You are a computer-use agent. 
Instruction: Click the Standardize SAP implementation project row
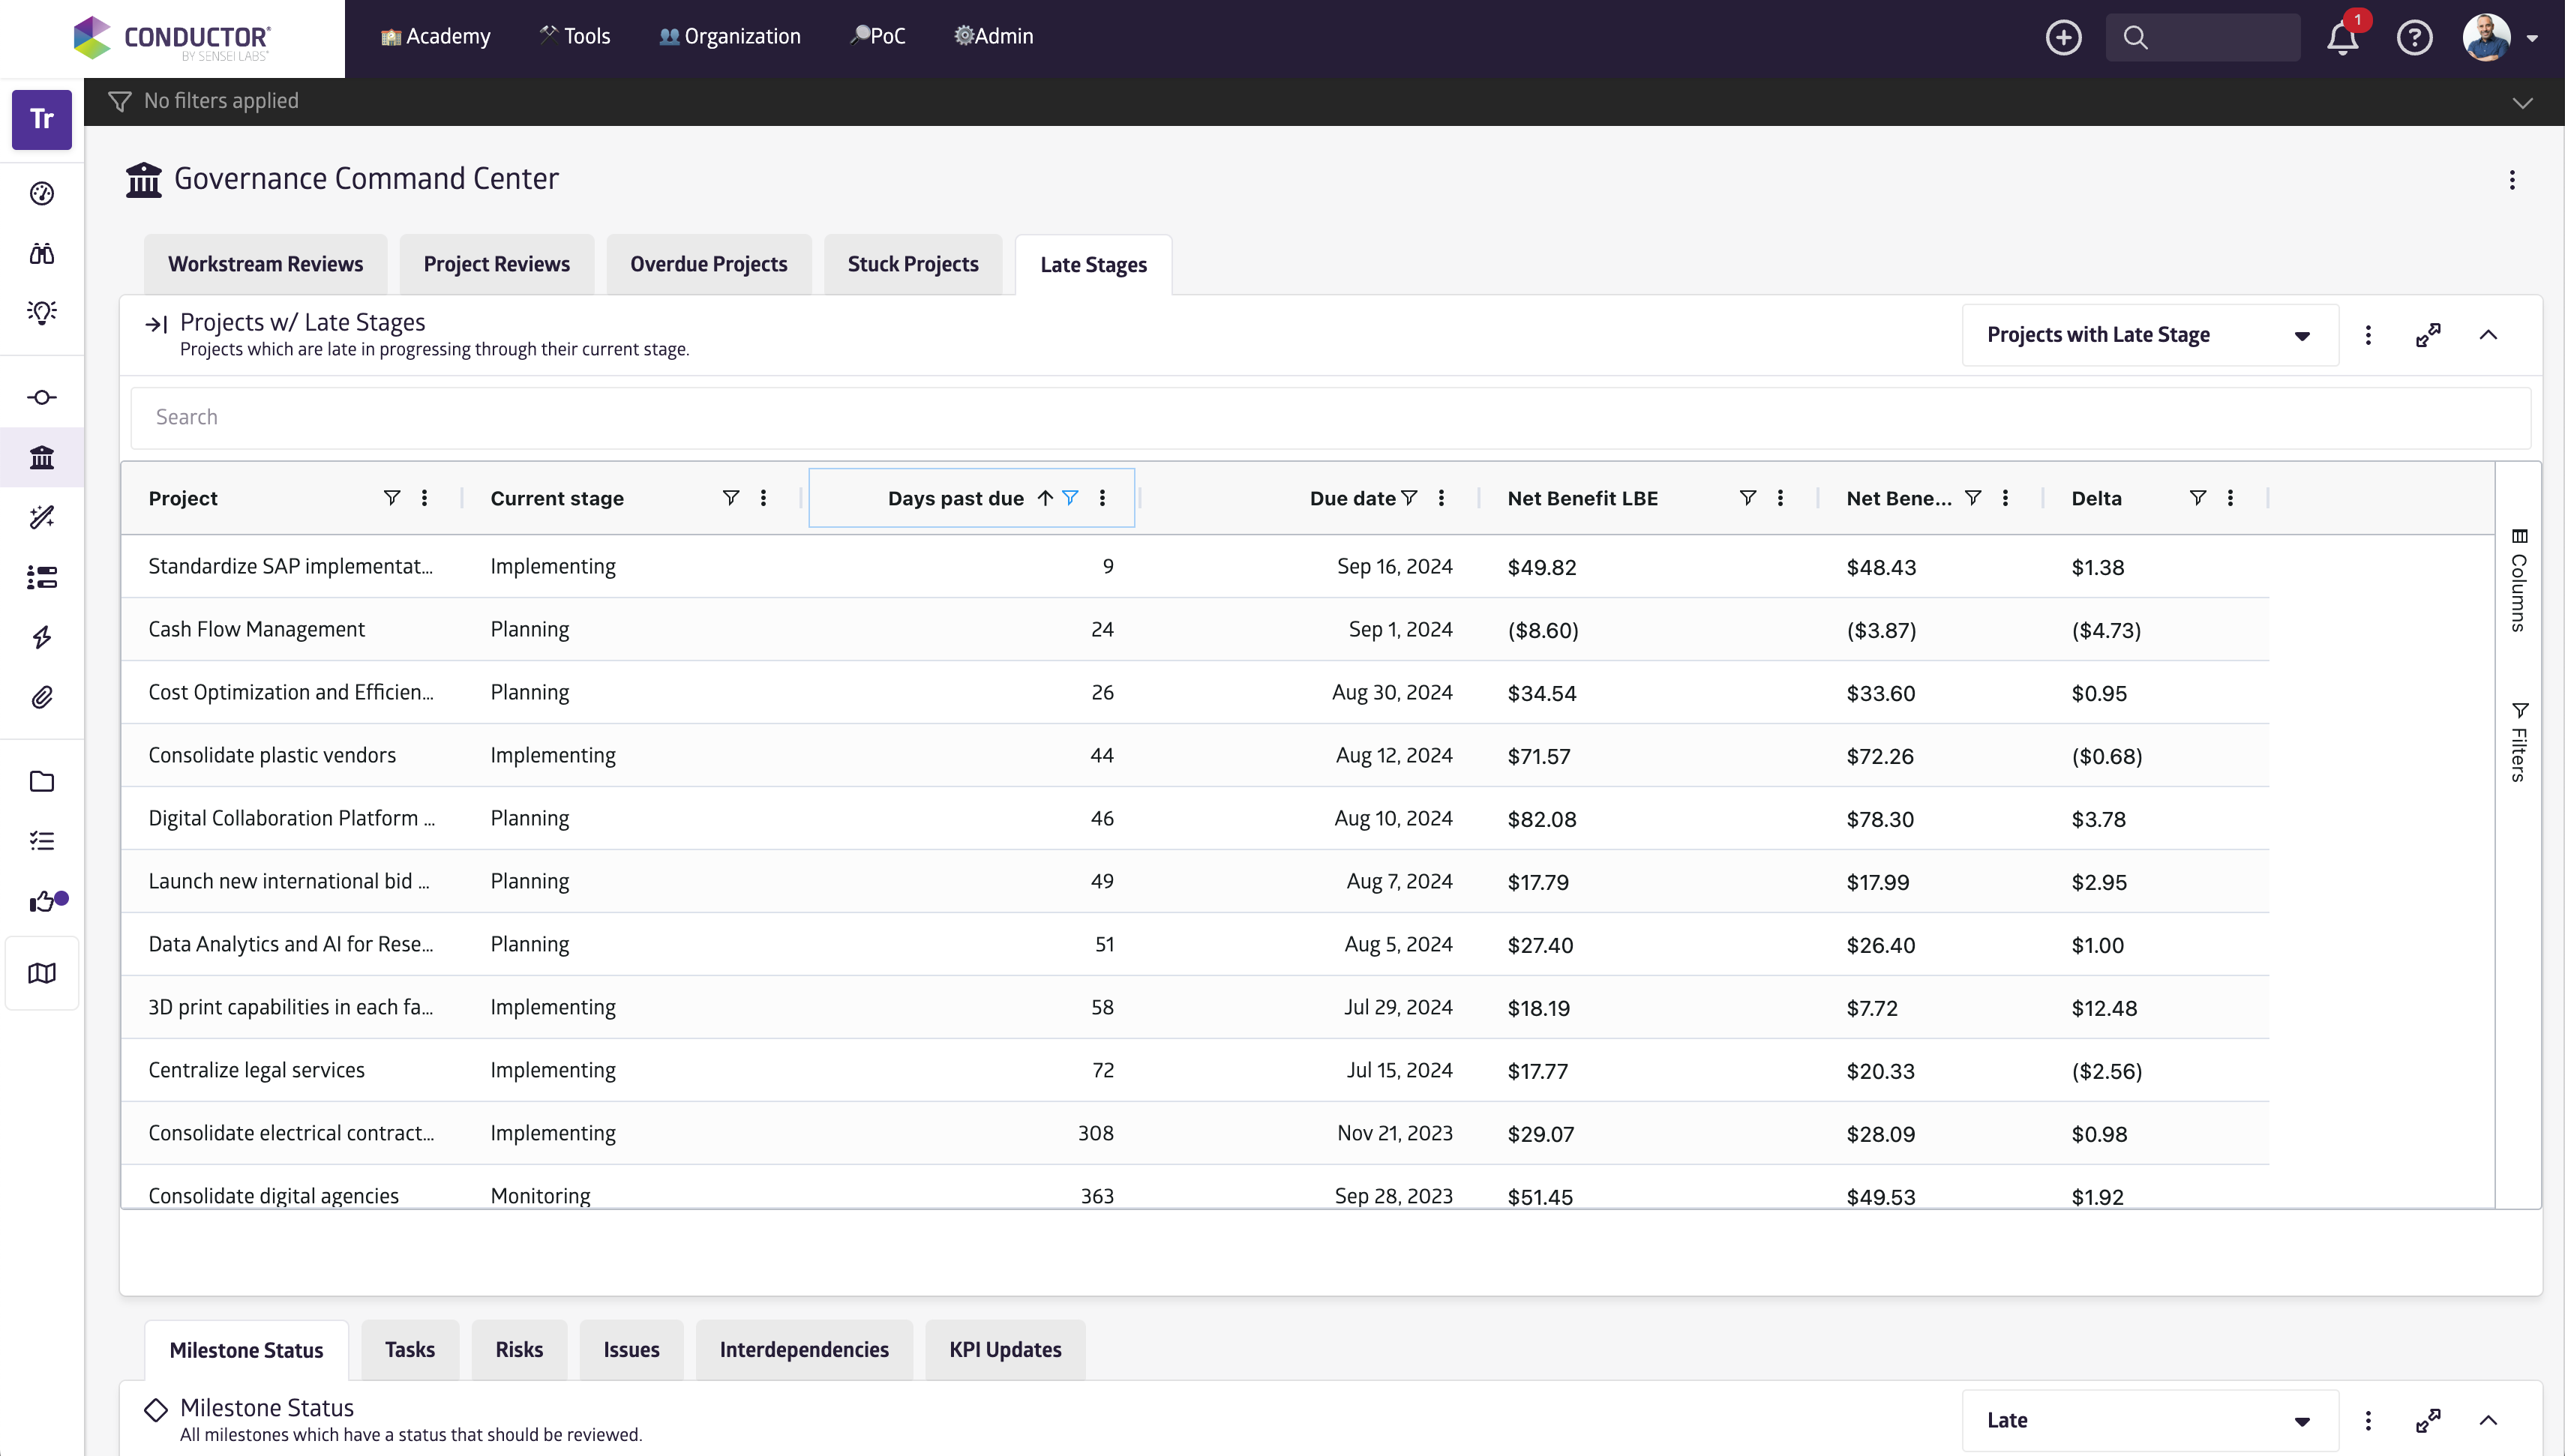(290, 566)
